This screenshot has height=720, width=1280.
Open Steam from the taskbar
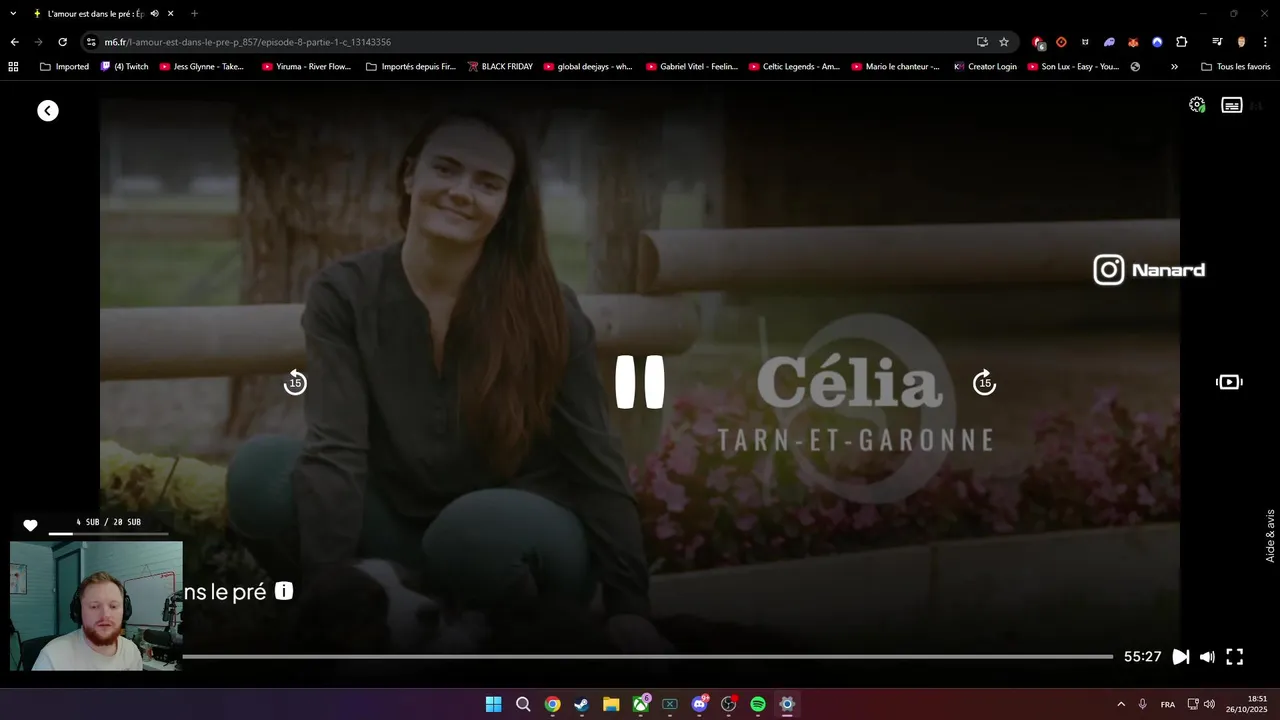pyautogui.click(x=581, y=704)
